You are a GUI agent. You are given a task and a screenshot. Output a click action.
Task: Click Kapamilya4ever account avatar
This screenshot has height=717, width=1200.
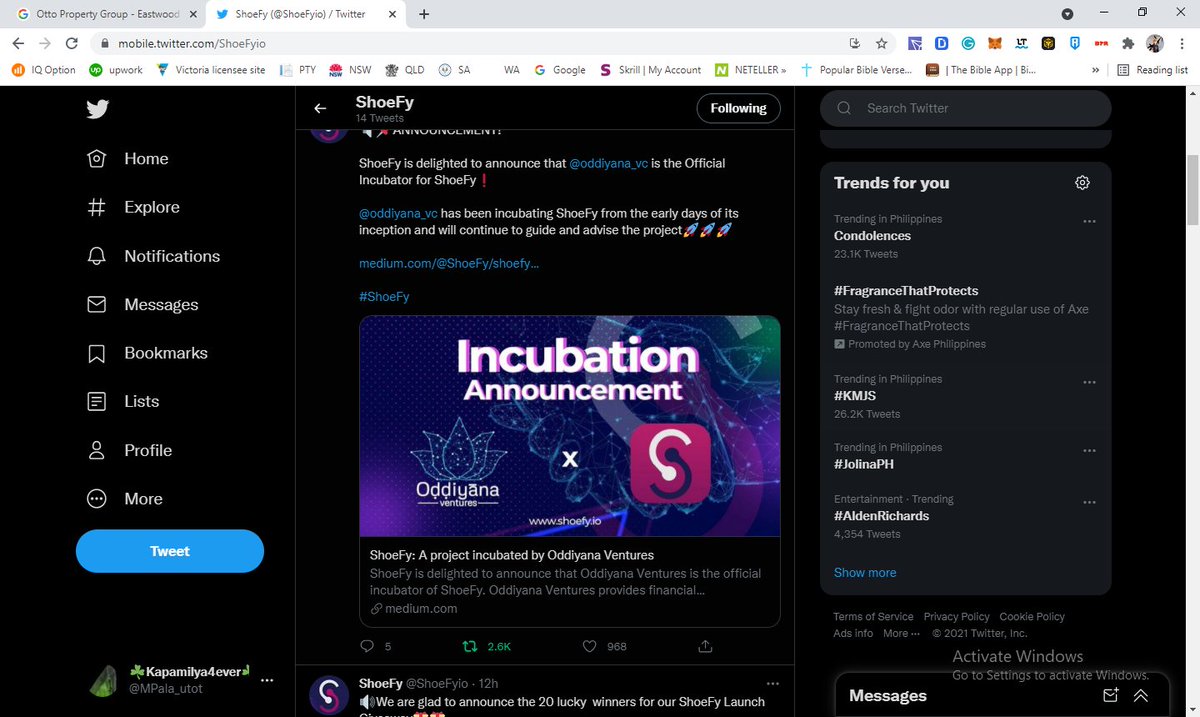[104, 680]
